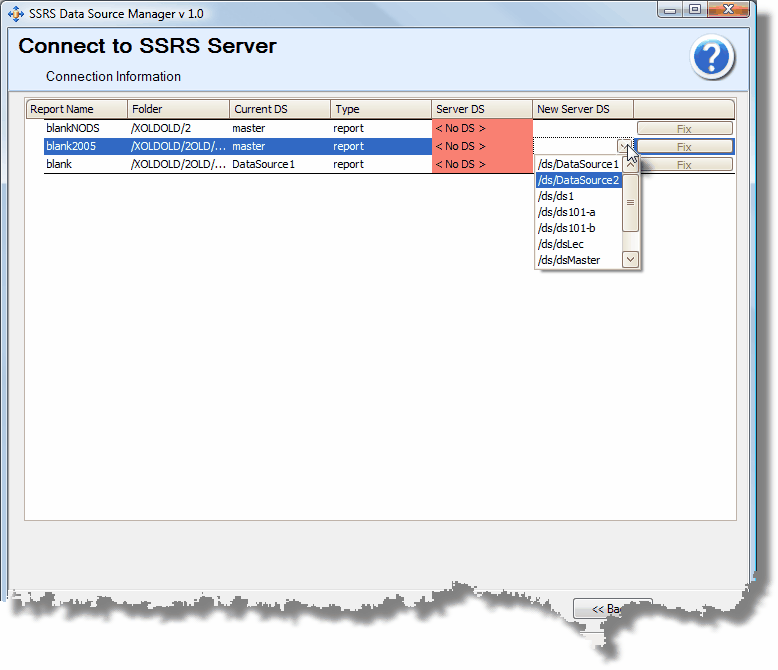Maximize the SSRS Data Source Manager window
The width and height of the screenshot is (778, 670).
(x=695, y=9)
